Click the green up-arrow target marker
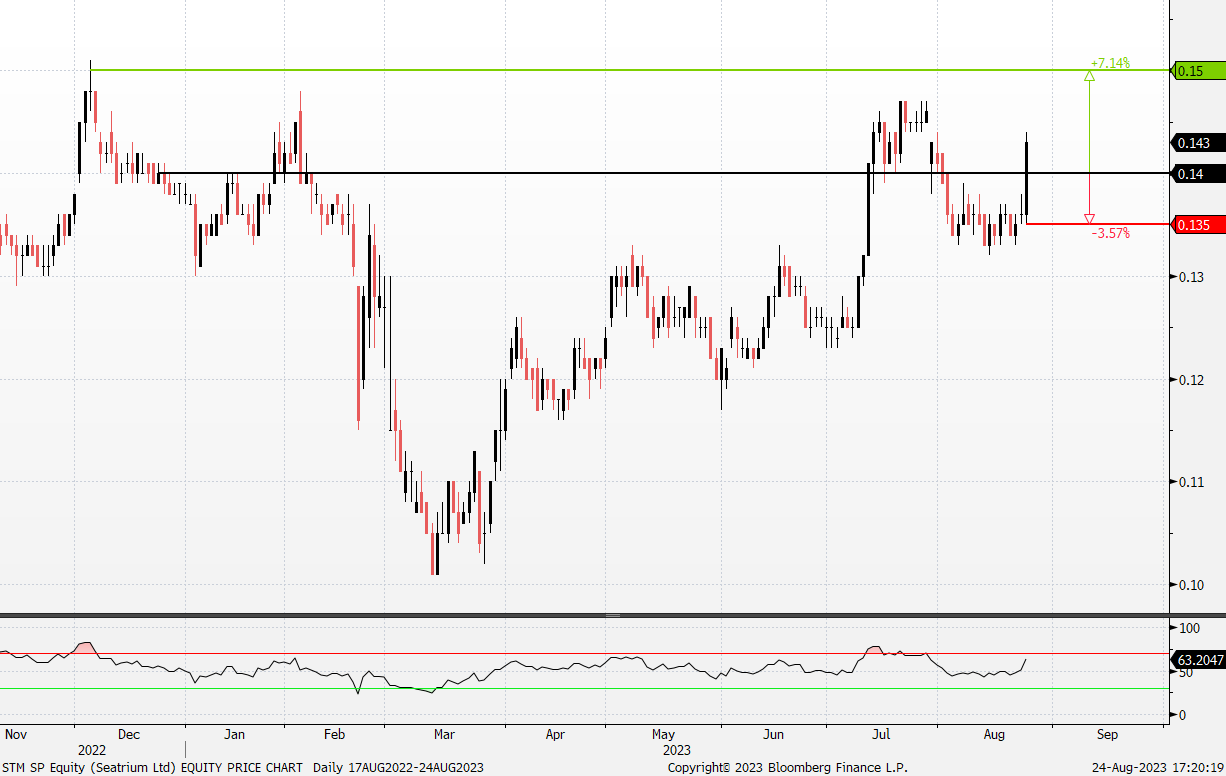1226x776 pixels. [x=1089, y=76]
